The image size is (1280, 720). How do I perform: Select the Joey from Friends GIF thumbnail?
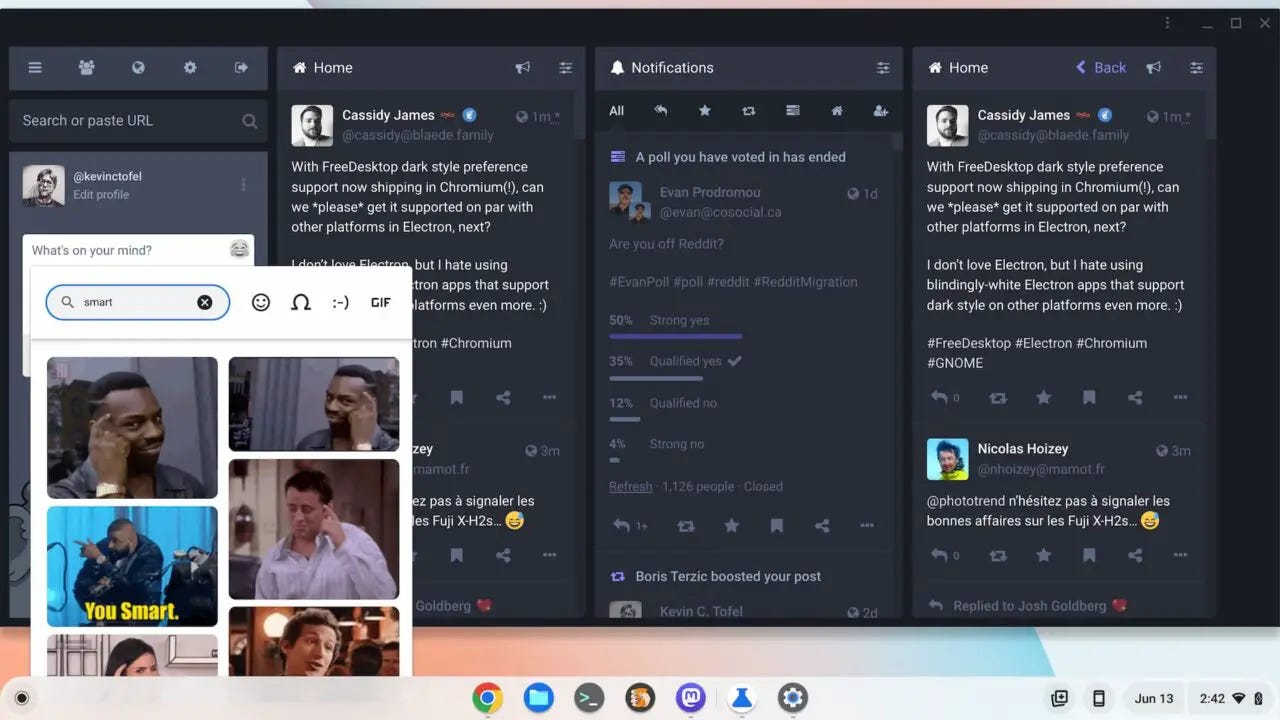coord(314,528)
